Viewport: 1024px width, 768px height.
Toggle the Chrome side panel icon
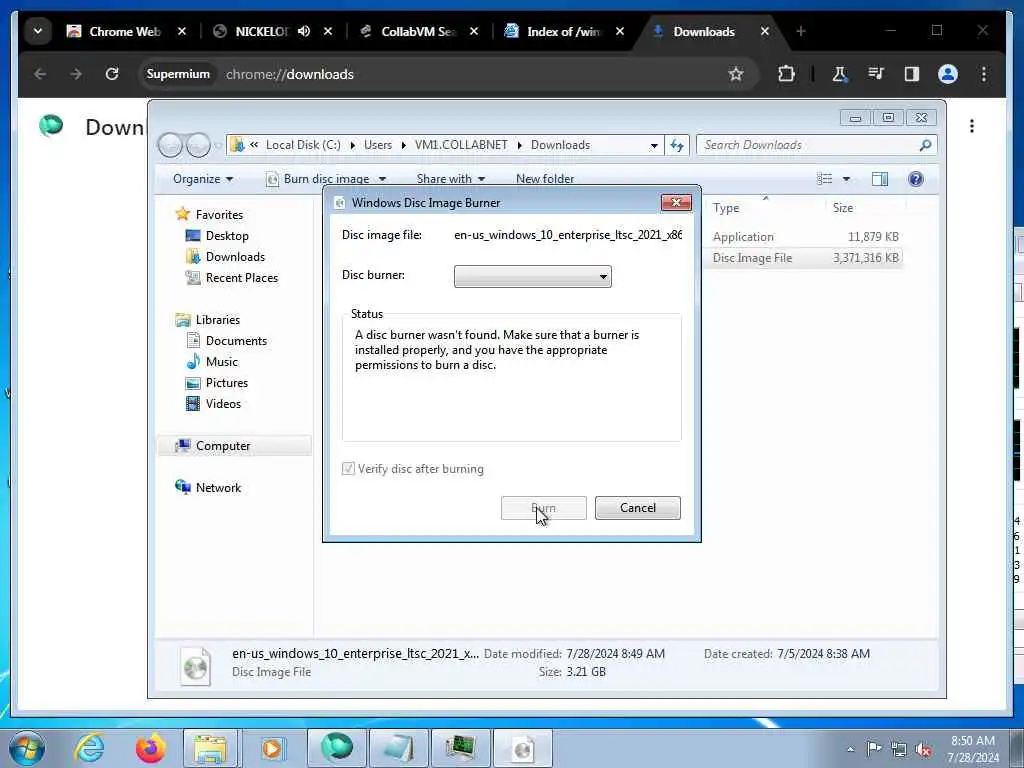912,74
